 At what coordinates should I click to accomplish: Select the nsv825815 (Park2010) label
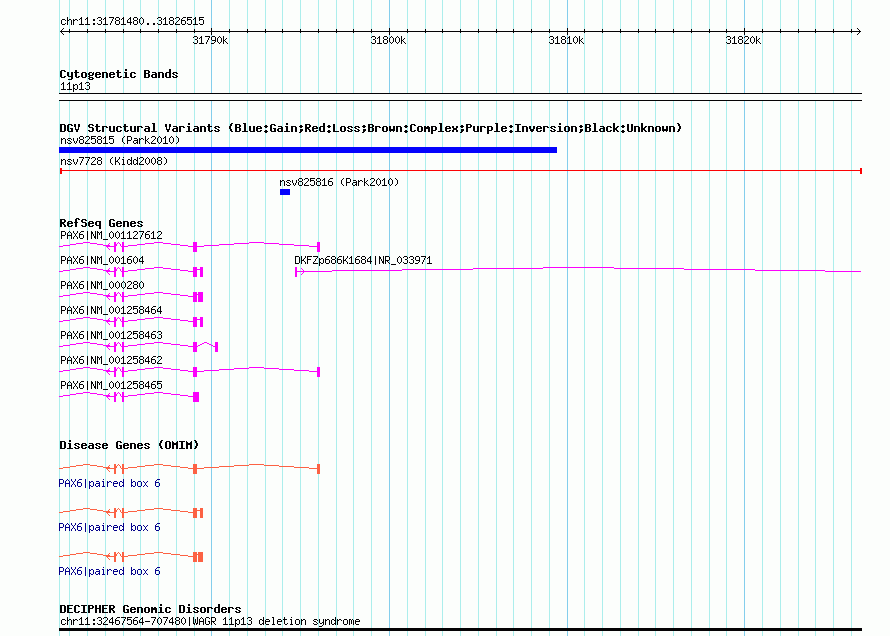click(x=120, y=140)
